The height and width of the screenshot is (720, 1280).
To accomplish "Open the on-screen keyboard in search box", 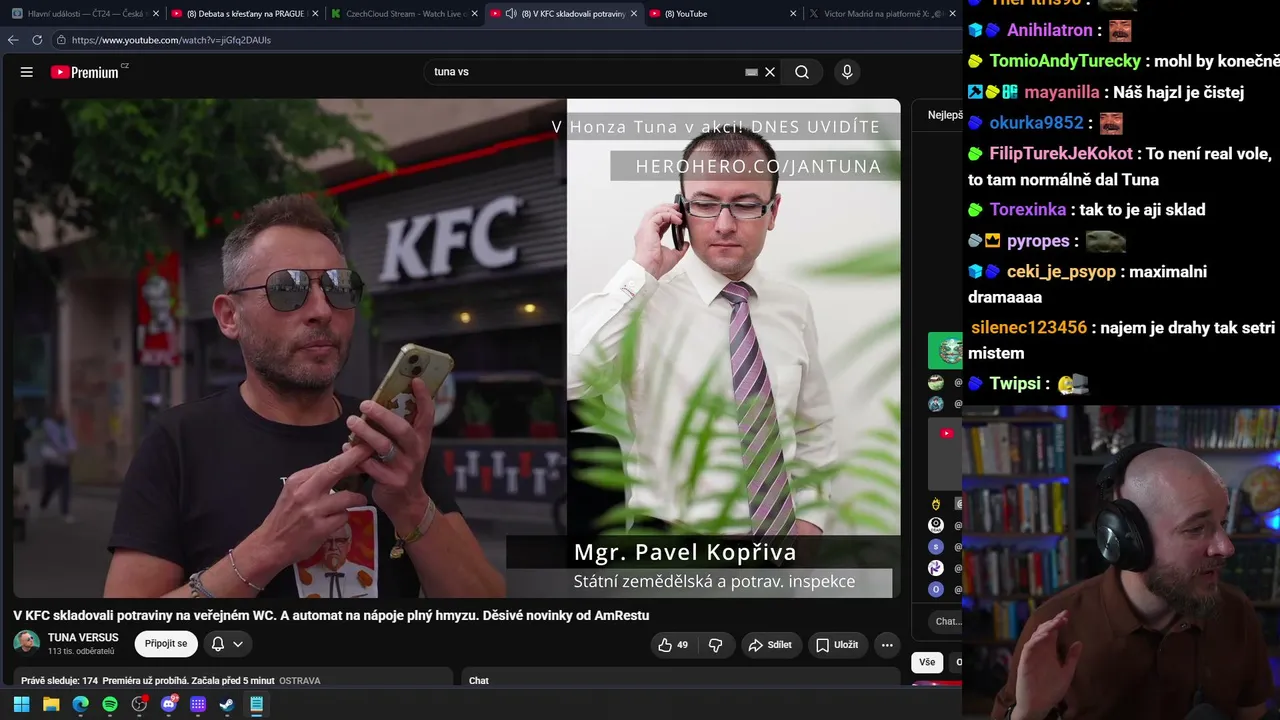I will 751,72.
